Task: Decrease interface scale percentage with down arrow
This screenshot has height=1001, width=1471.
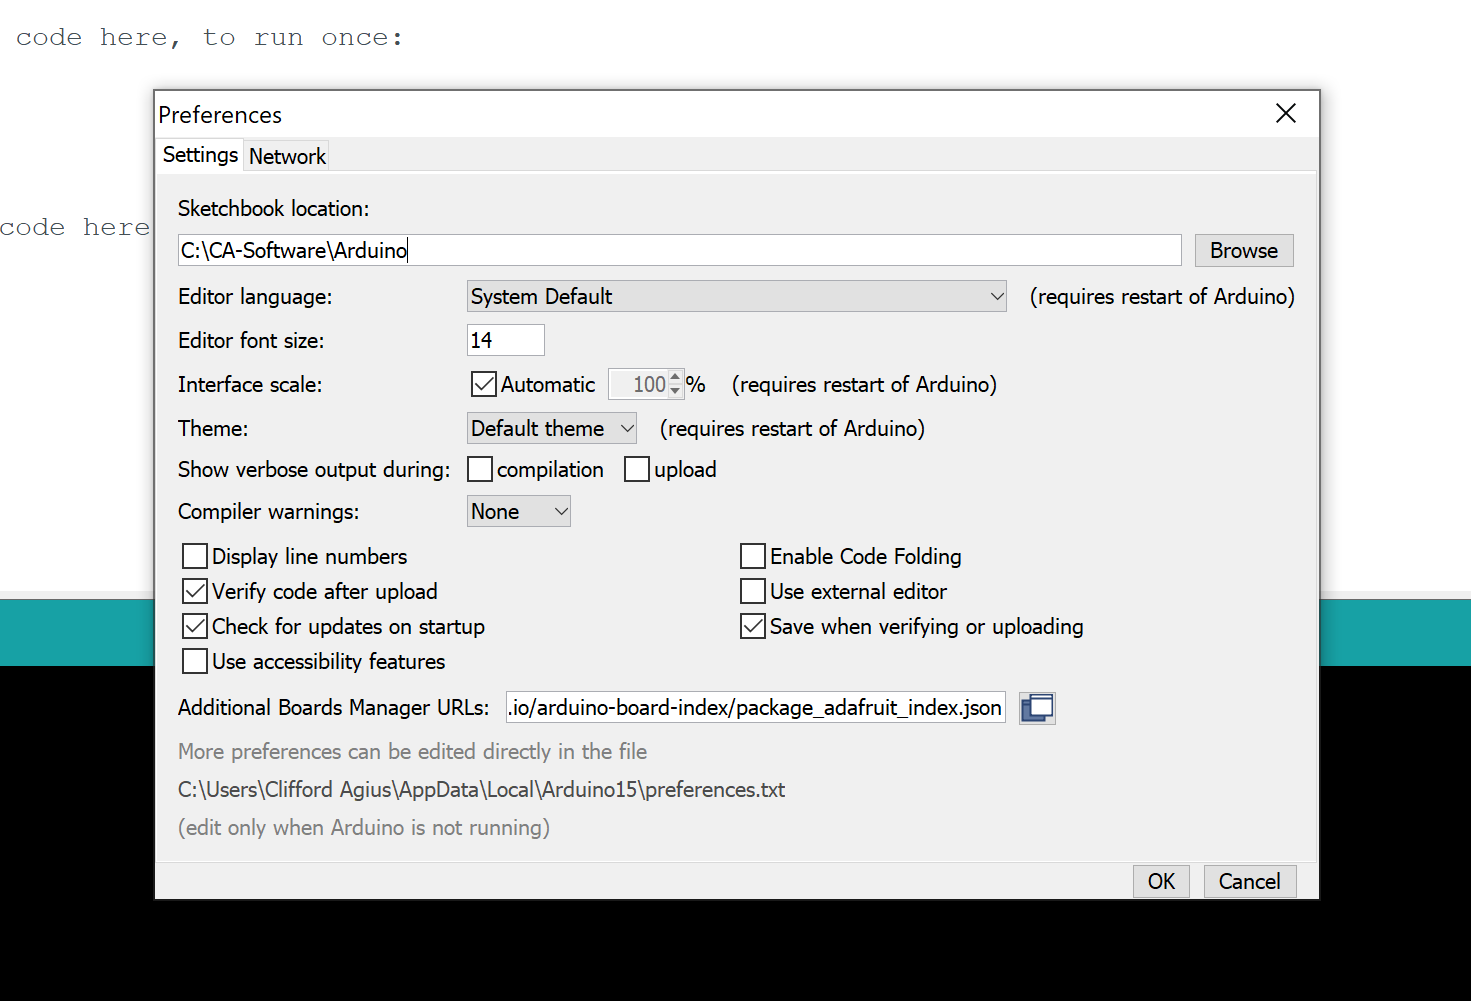Action: tap(675, 391)
